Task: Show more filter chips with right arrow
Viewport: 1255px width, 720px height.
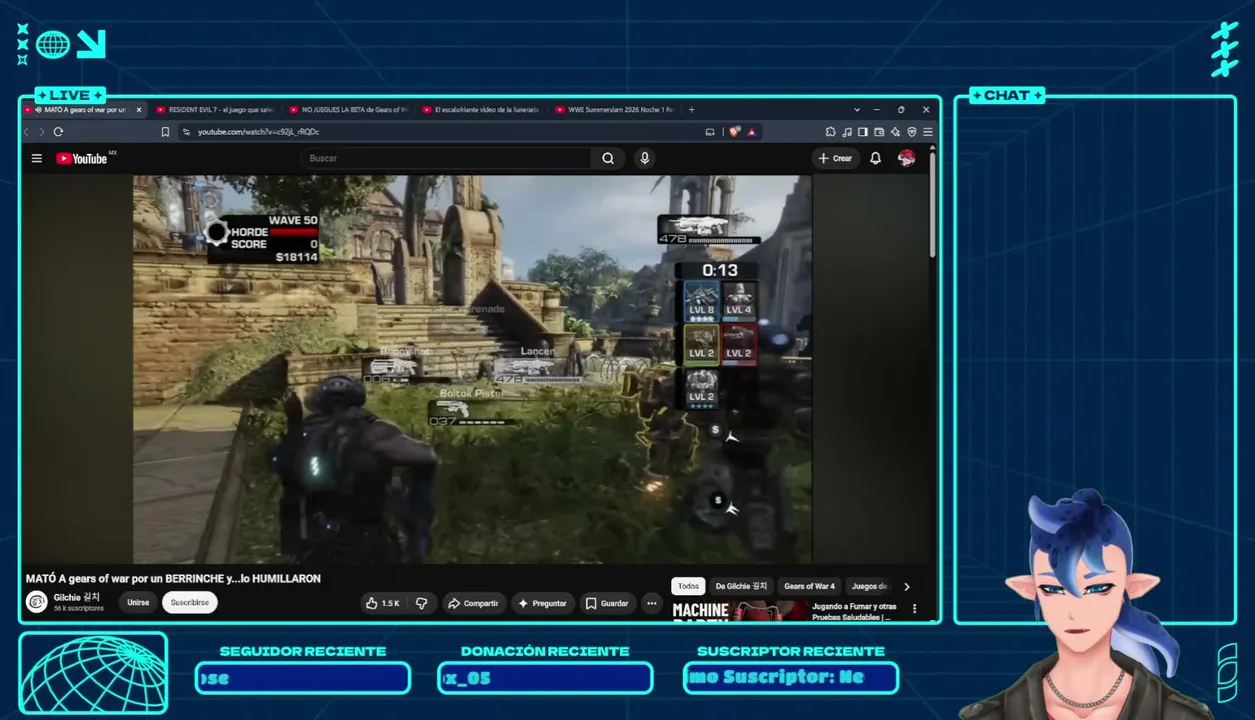Action: pyautogui.click(x=907, y=587)
